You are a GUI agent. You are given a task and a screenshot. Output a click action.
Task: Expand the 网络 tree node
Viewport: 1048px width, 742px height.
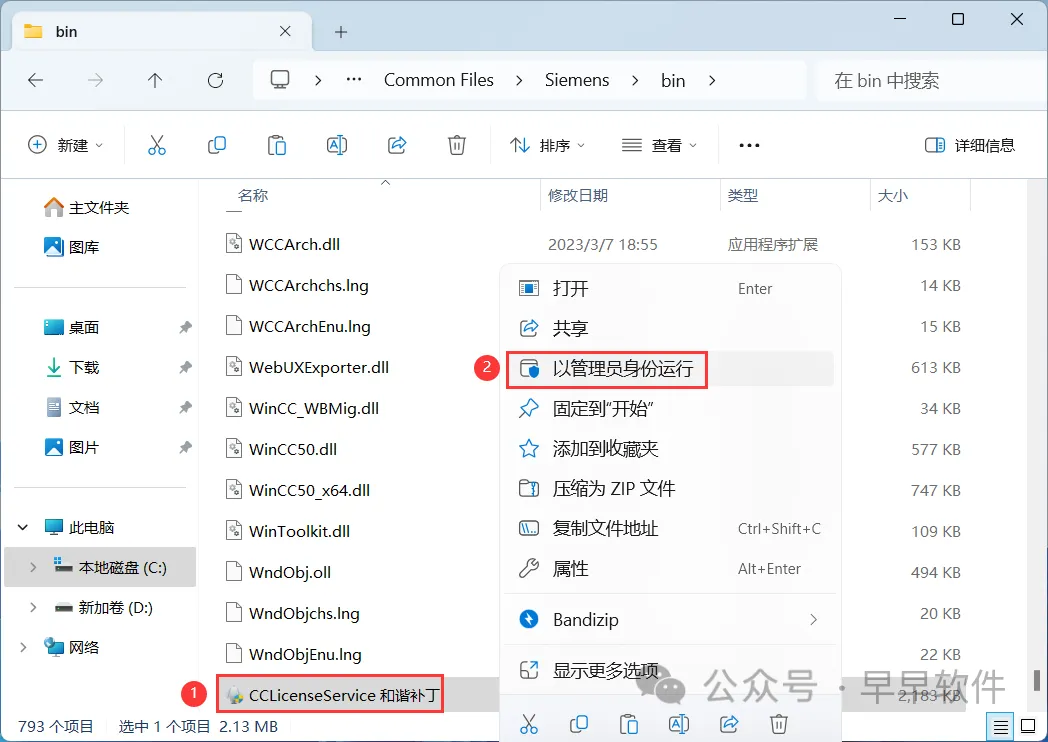pyautogui.click(x=23, y=647)
